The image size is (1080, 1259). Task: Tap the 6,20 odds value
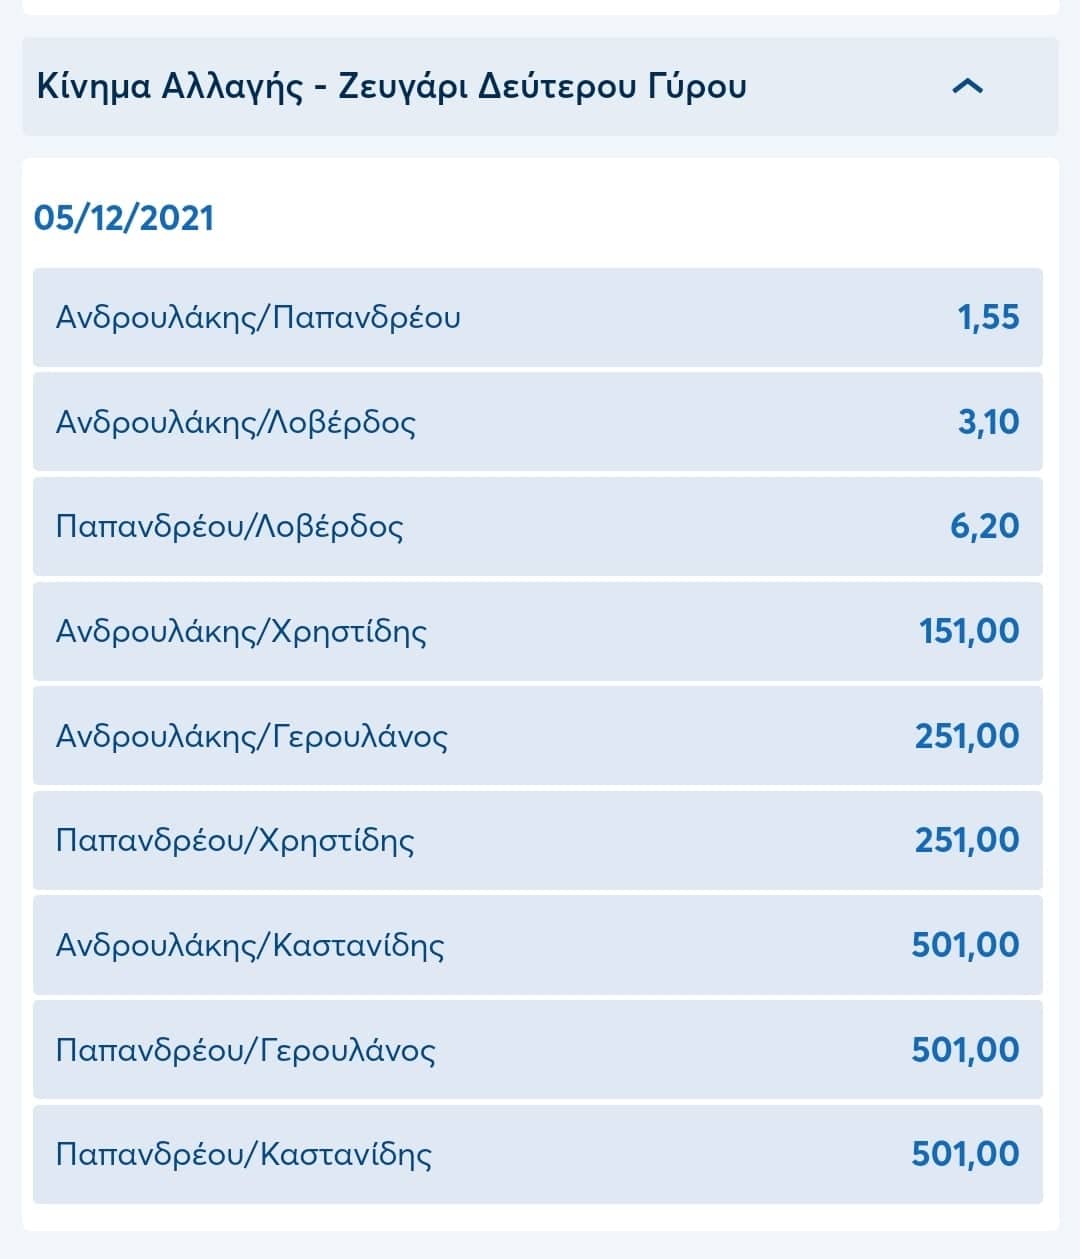point(985,526)
